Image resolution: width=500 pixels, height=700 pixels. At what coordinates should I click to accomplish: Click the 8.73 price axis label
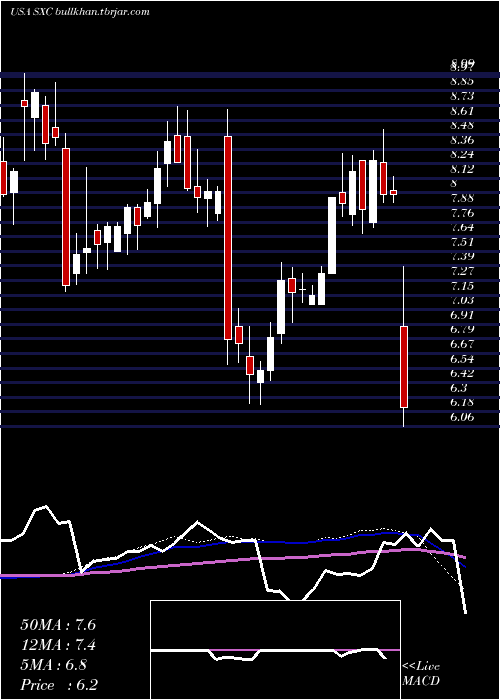[x=462, y=96]
